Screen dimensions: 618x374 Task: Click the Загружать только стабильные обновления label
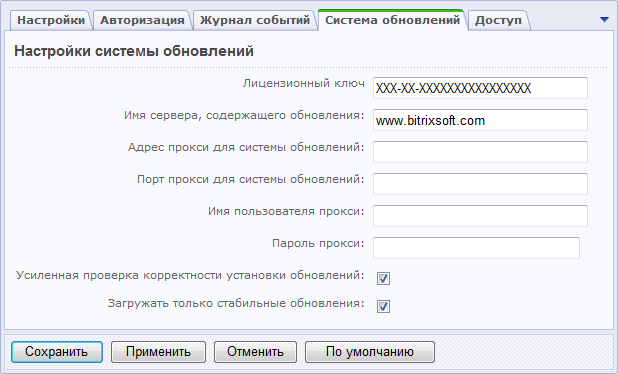coord(236,303)
